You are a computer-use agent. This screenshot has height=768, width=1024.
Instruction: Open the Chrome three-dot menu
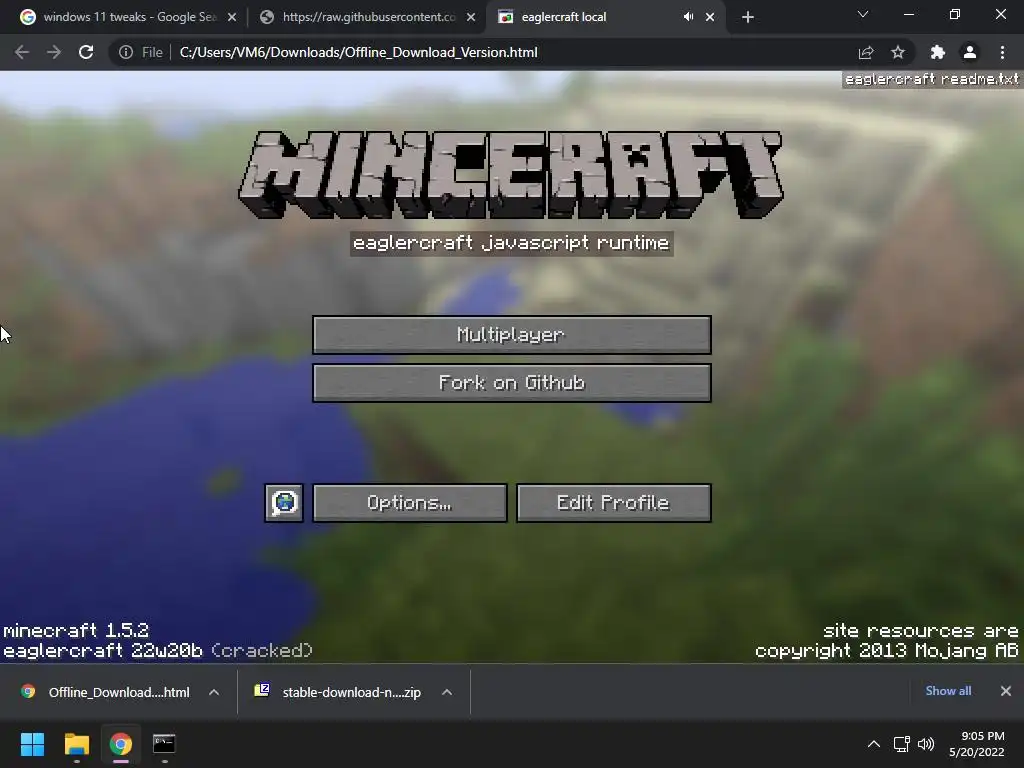coord(1002,52)
